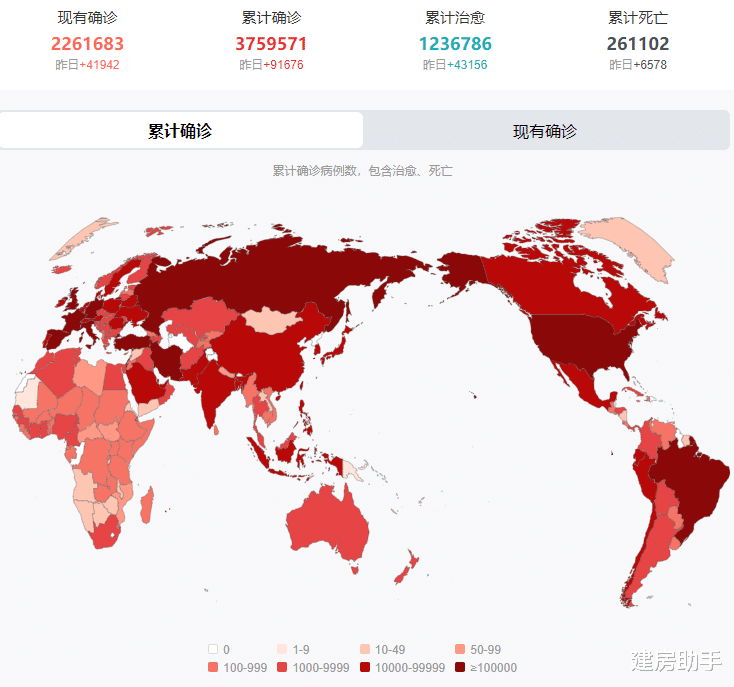Select India on the map

pyautogui.click(x=213, y=391)
